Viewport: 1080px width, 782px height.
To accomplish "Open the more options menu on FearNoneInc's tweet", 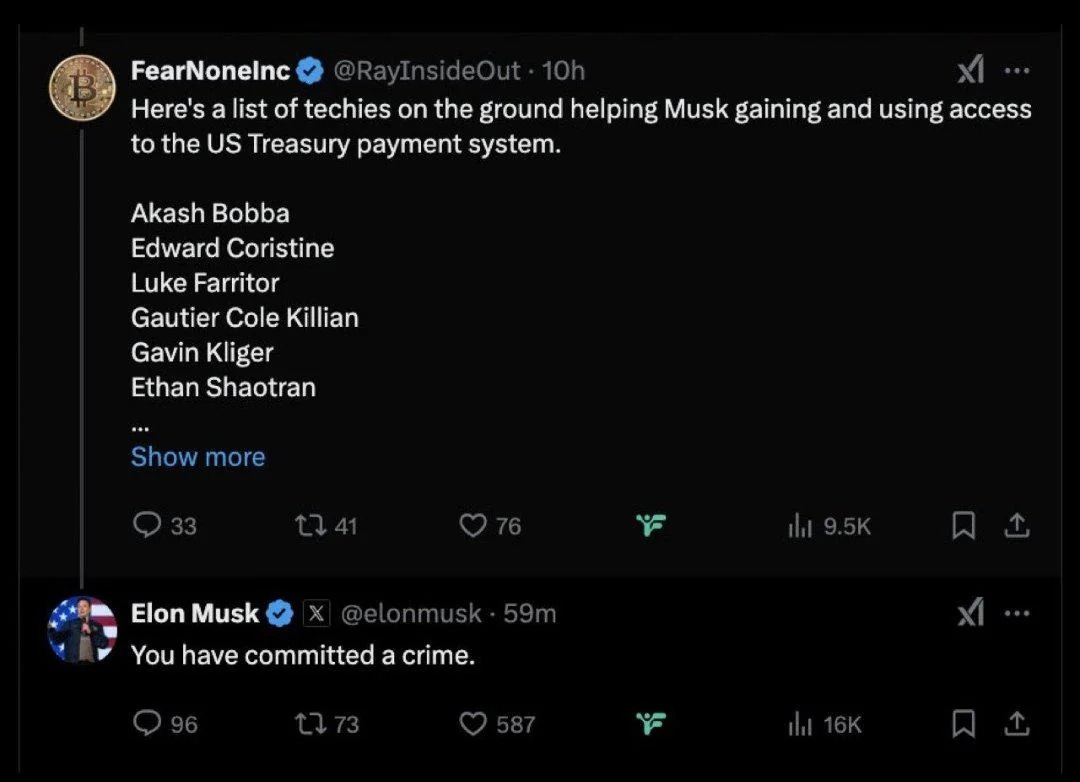I will pyautogui.click(x=1018, y=70).
